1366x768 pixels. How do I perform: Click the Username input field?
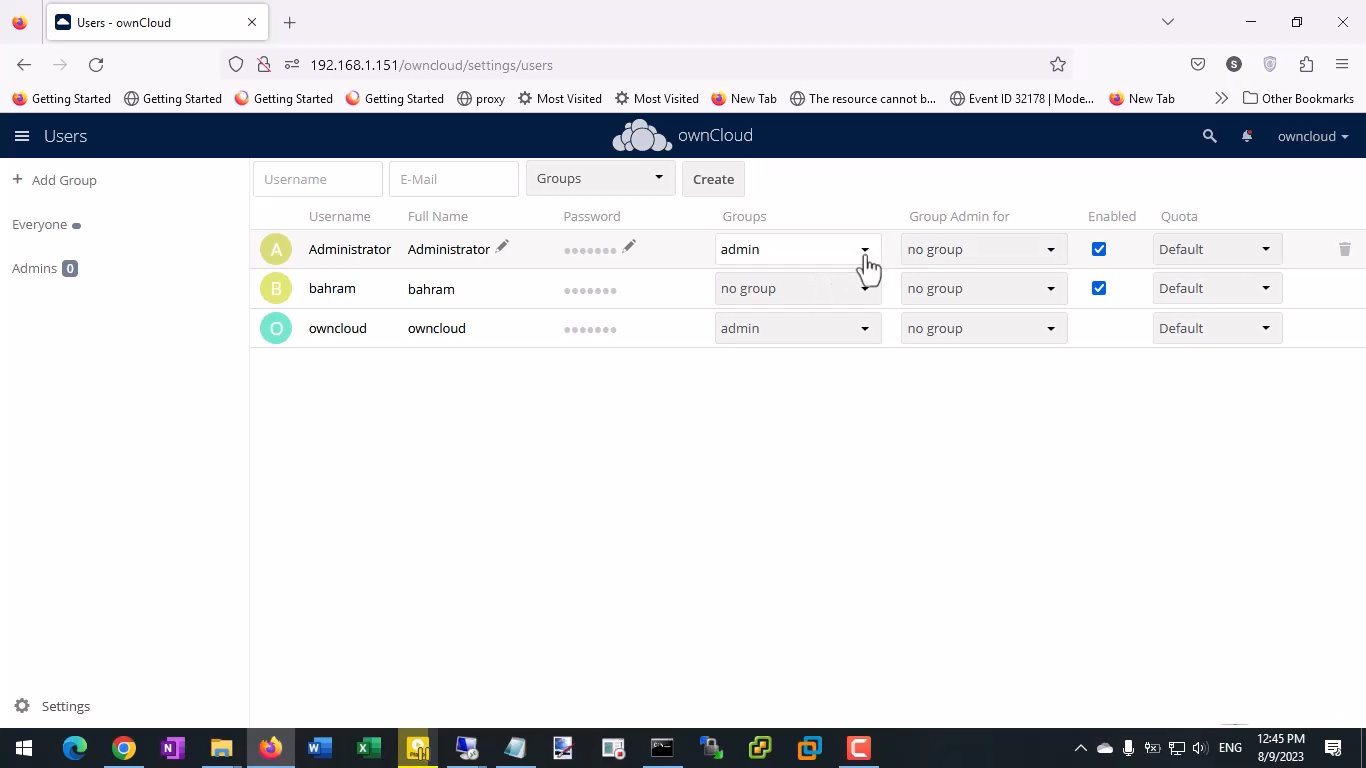tap(318, 179)
